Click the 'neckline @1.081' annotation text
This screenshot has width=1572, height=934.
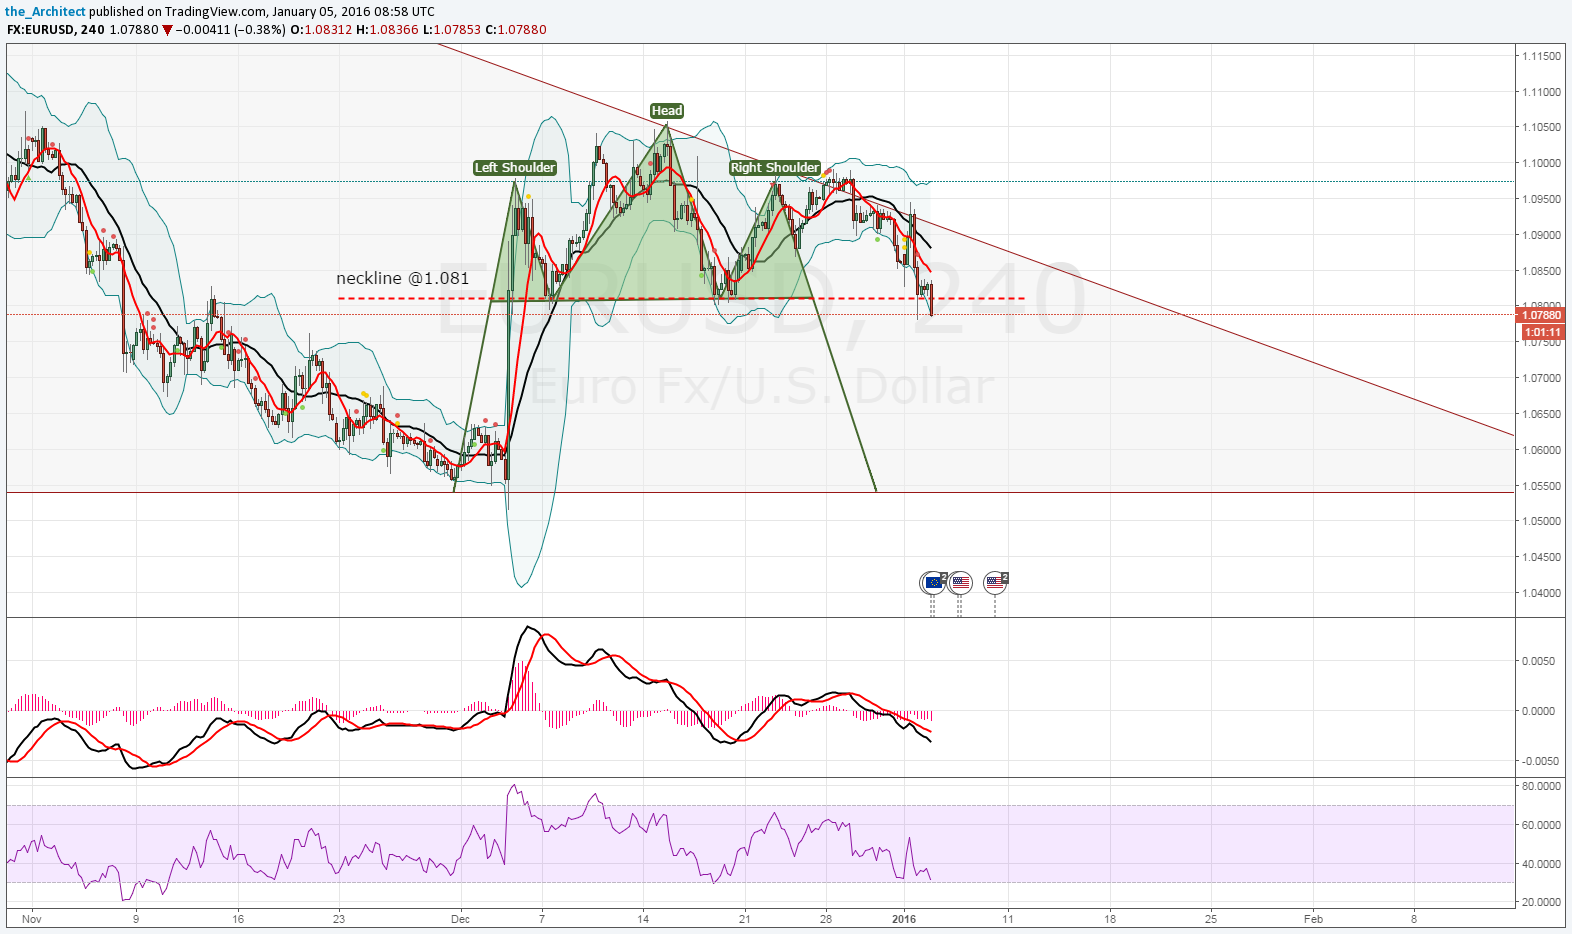click(403, 278)
